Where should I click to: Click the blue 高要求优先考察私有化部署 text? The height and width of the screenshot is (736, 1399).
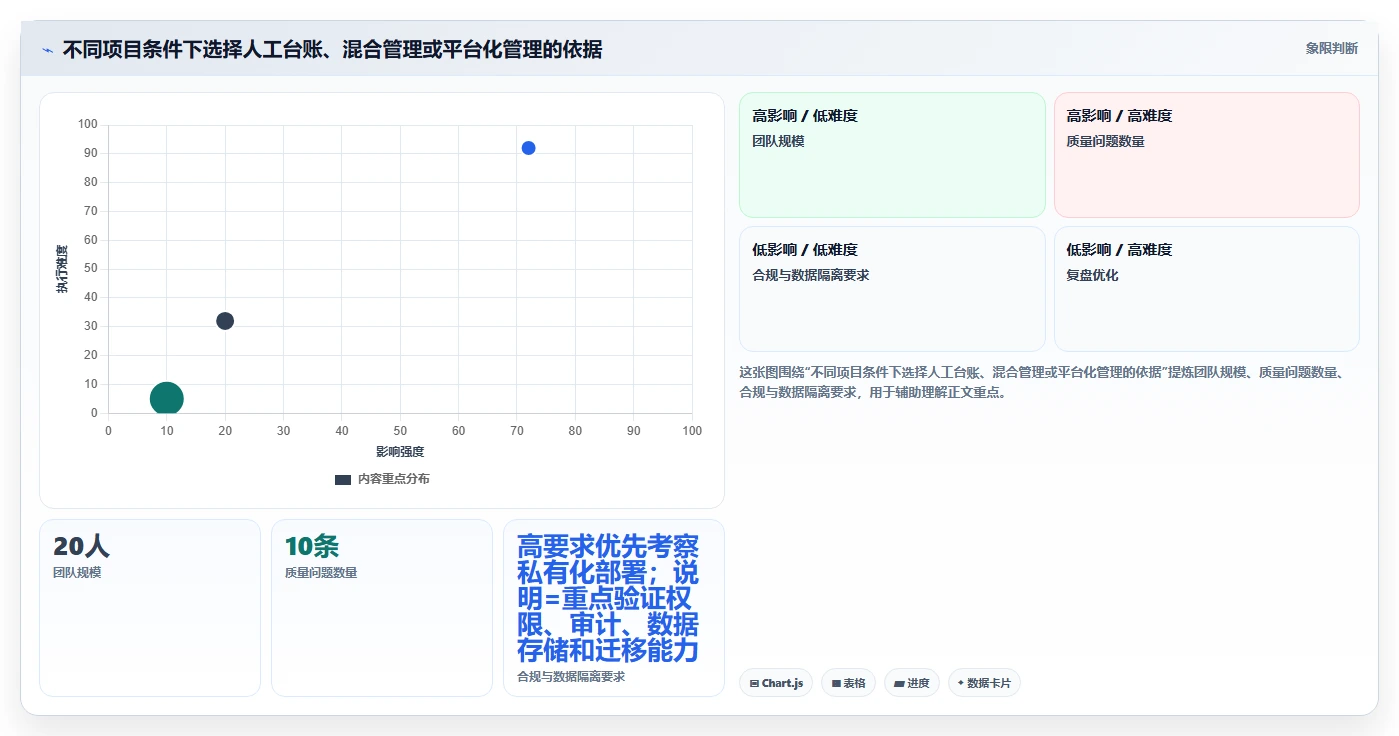[608, 599]
